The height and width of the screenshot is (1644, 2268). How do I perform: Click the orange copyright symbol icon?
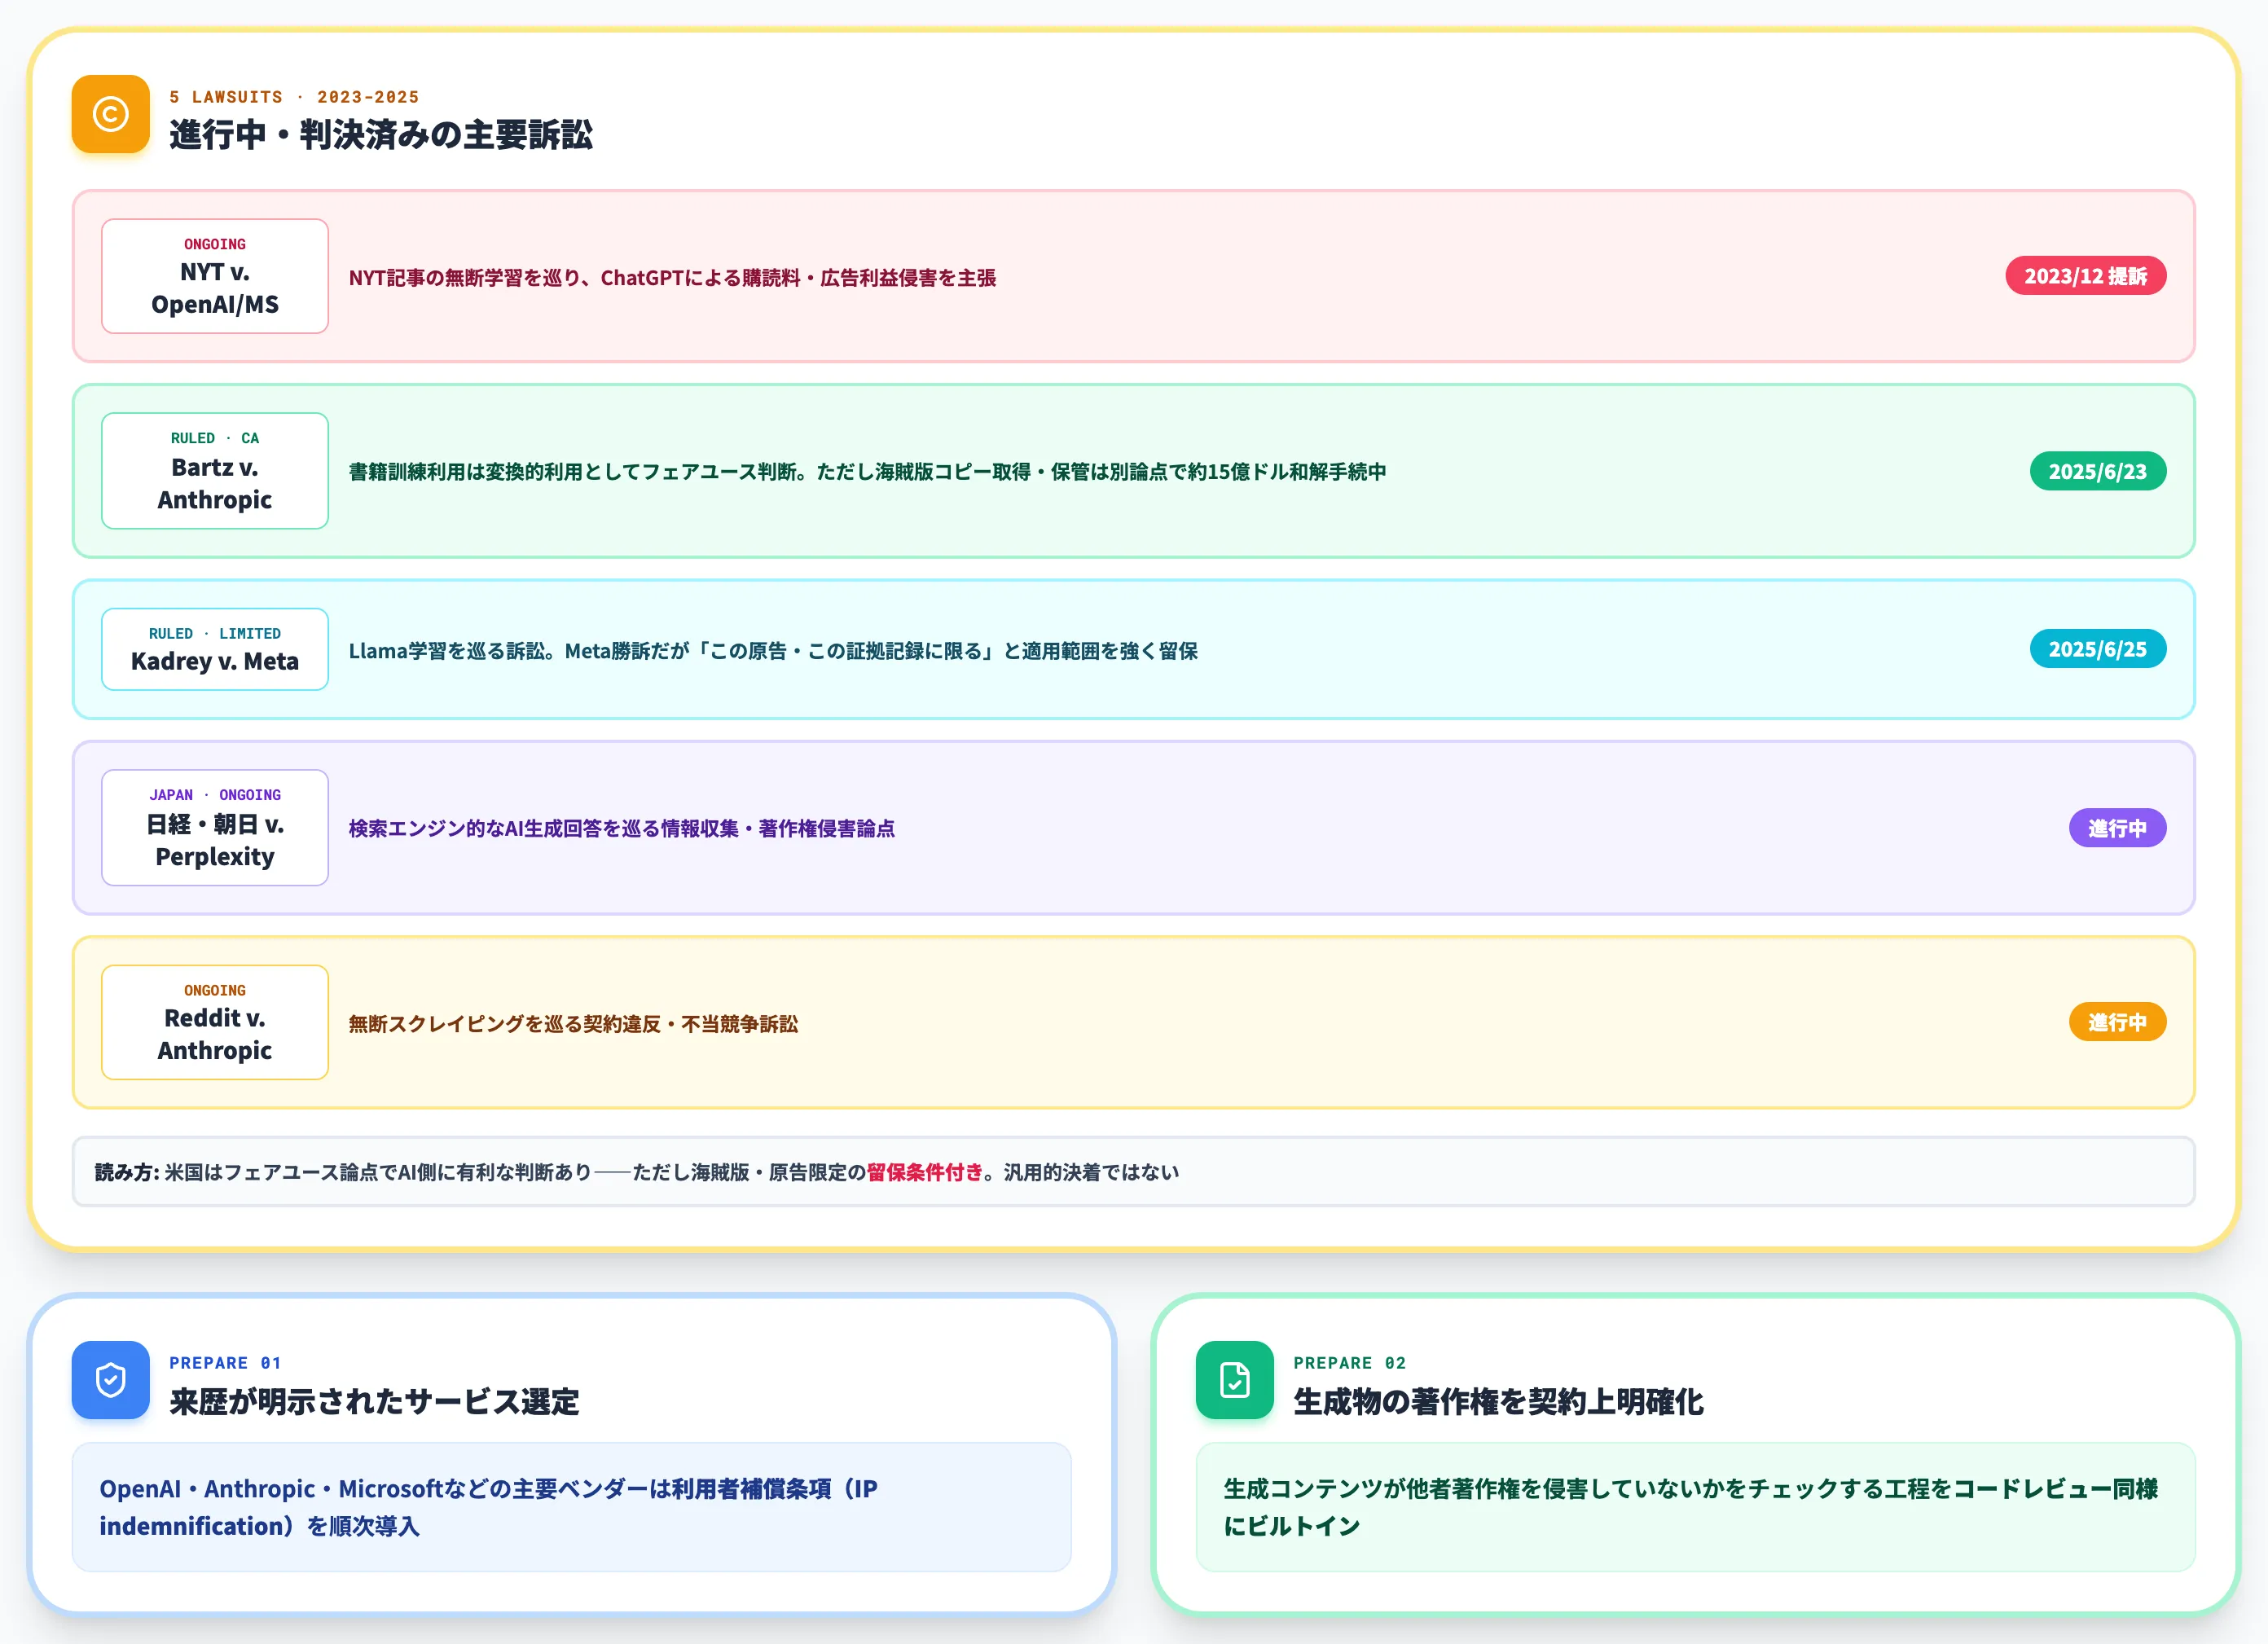[110, 114]
